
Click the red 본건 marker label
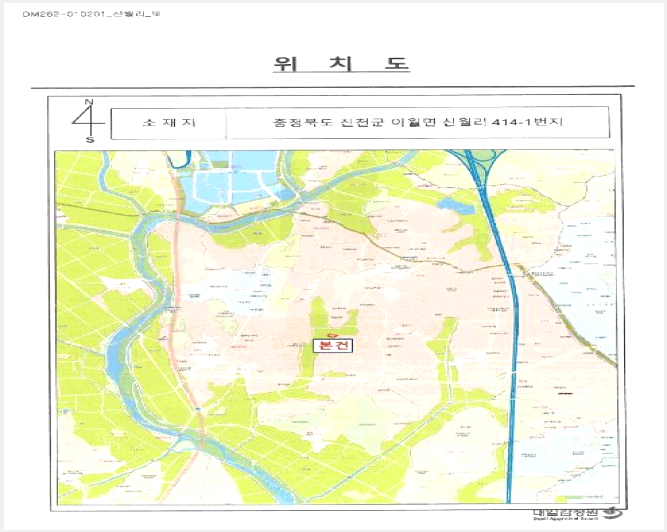[333, 345]
